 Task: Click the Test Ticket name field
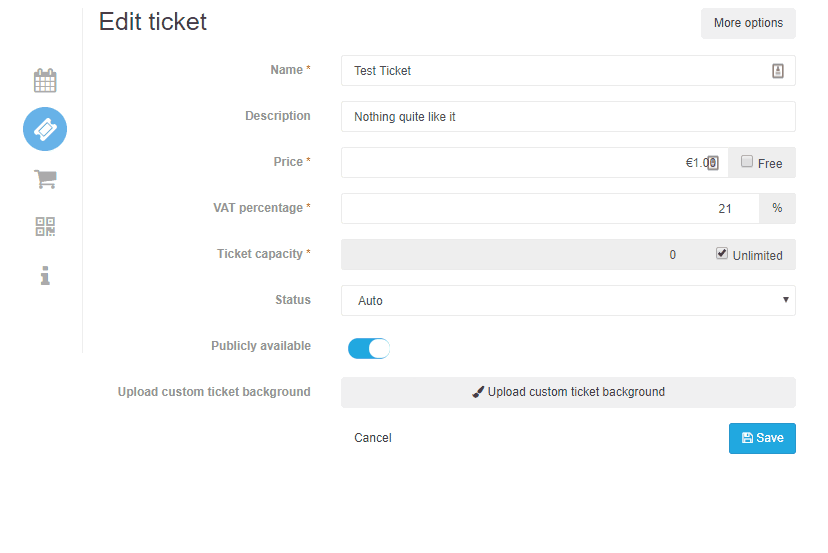[x=568, y=71]
